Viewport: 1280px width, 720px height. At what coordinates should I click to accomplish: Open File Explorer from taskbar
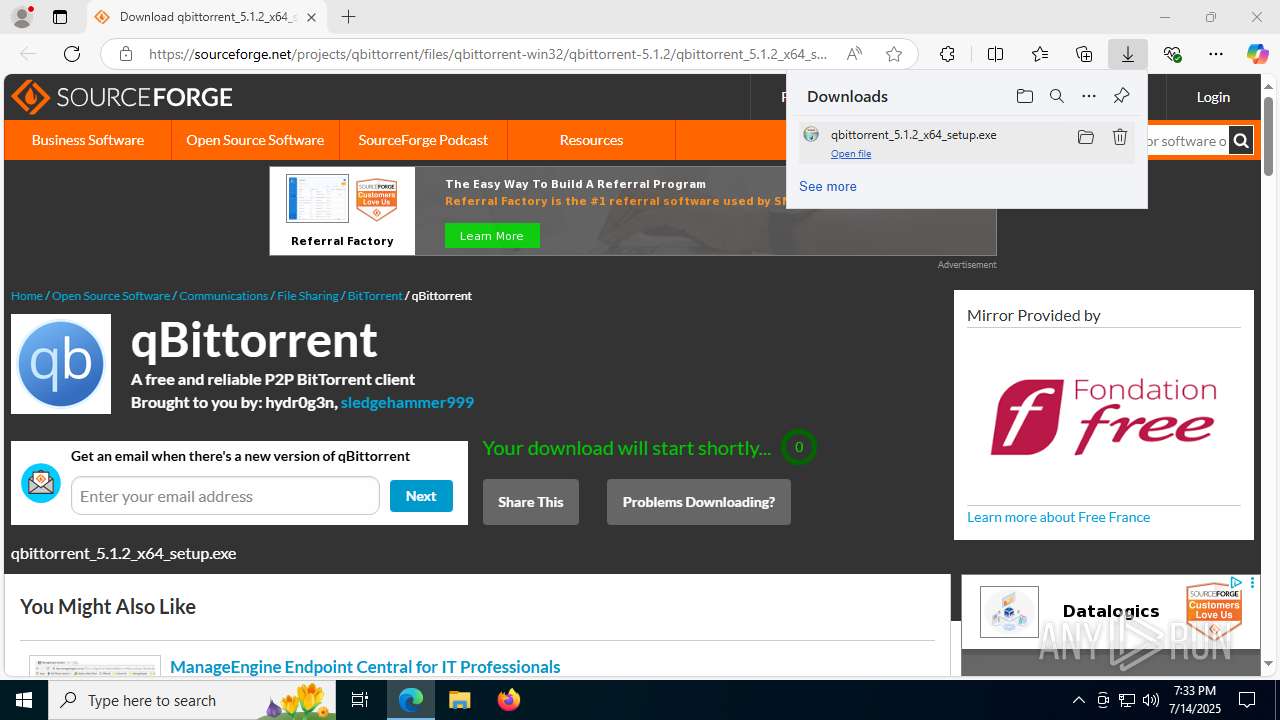pyautogui.click(x=459, y=700)
